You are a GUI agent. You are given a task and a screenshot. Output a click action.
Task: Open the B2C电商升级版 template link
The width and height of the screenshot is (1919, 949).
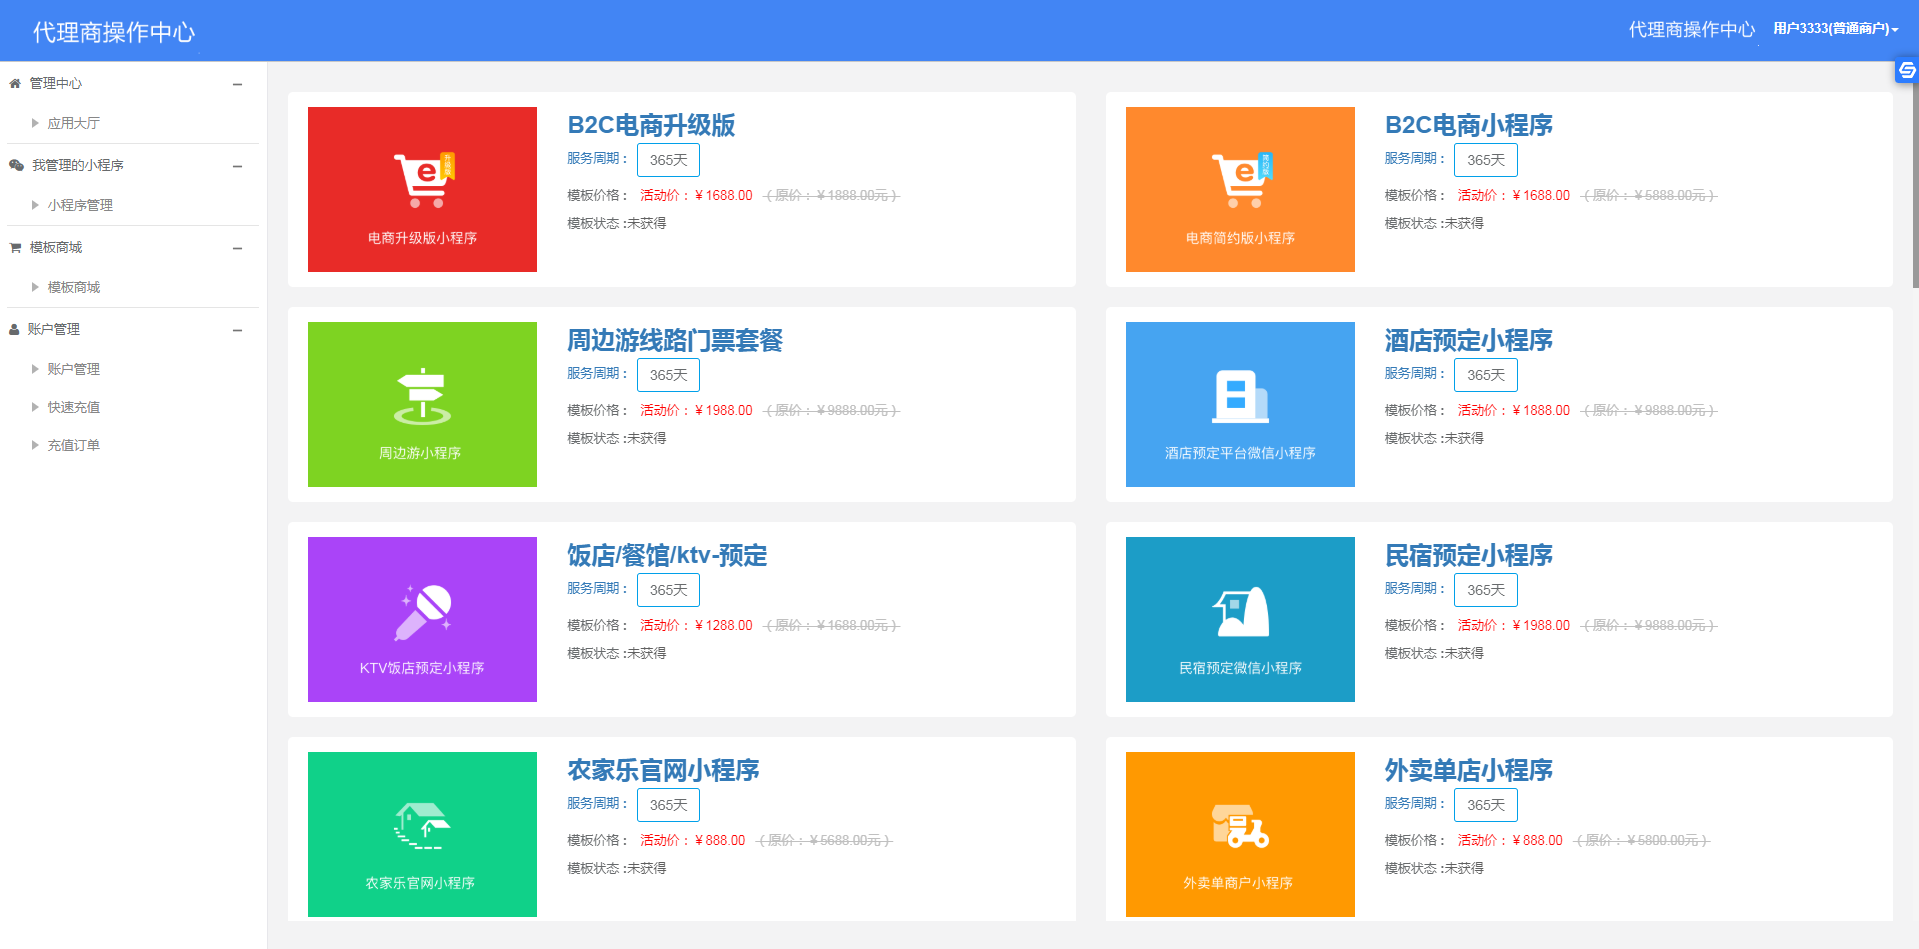(x=650, y=126)
